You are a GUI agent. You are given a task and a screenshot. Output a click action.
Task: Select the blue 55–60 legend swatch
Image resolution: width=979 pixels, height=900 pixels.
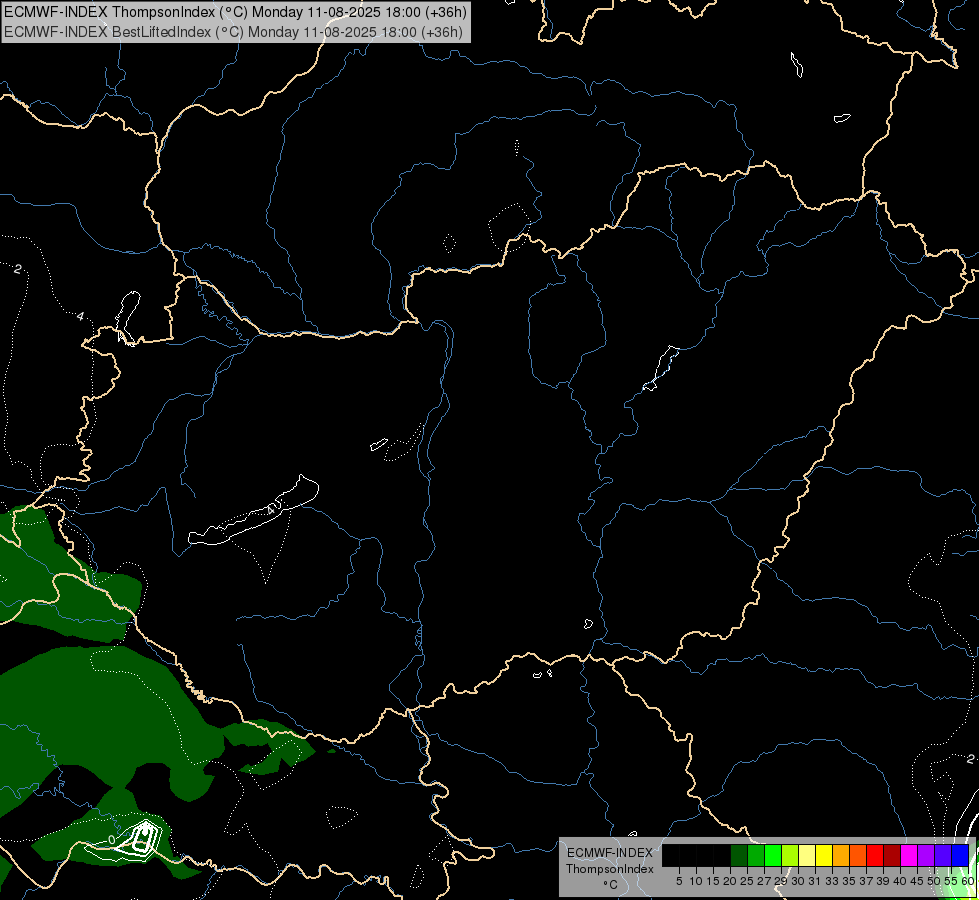point(960,855)
